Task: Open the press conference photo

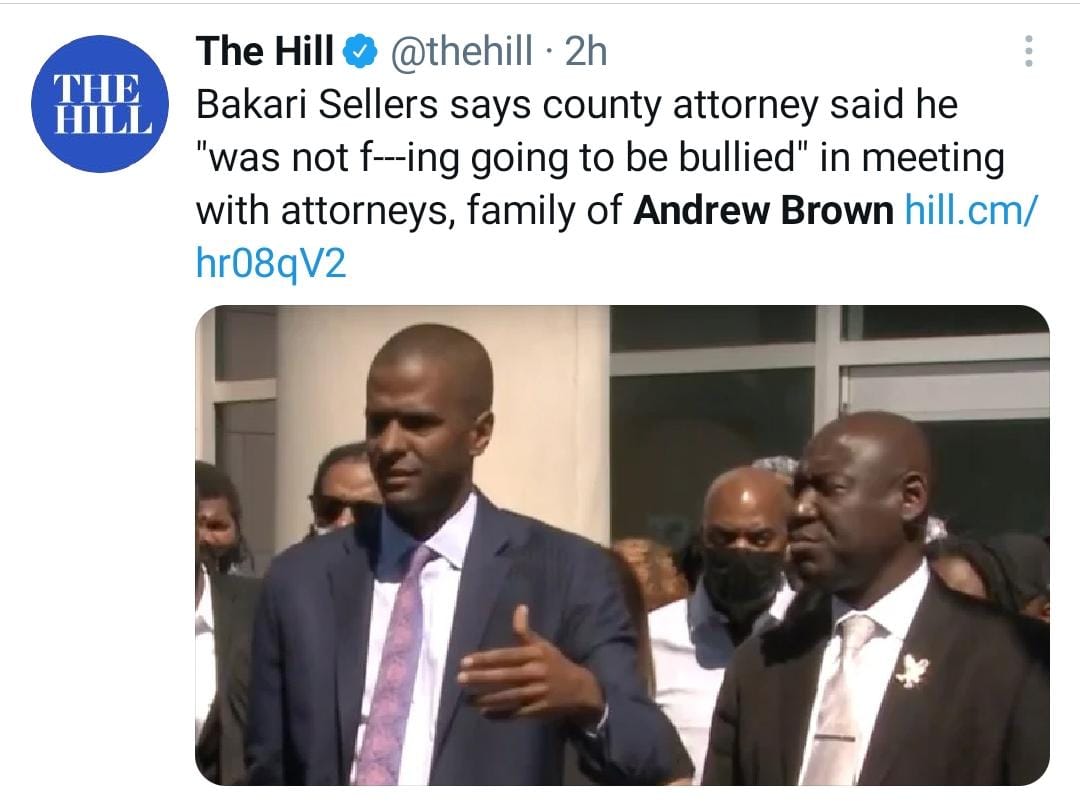Action: pyautogui.click(x=622, y=545)
